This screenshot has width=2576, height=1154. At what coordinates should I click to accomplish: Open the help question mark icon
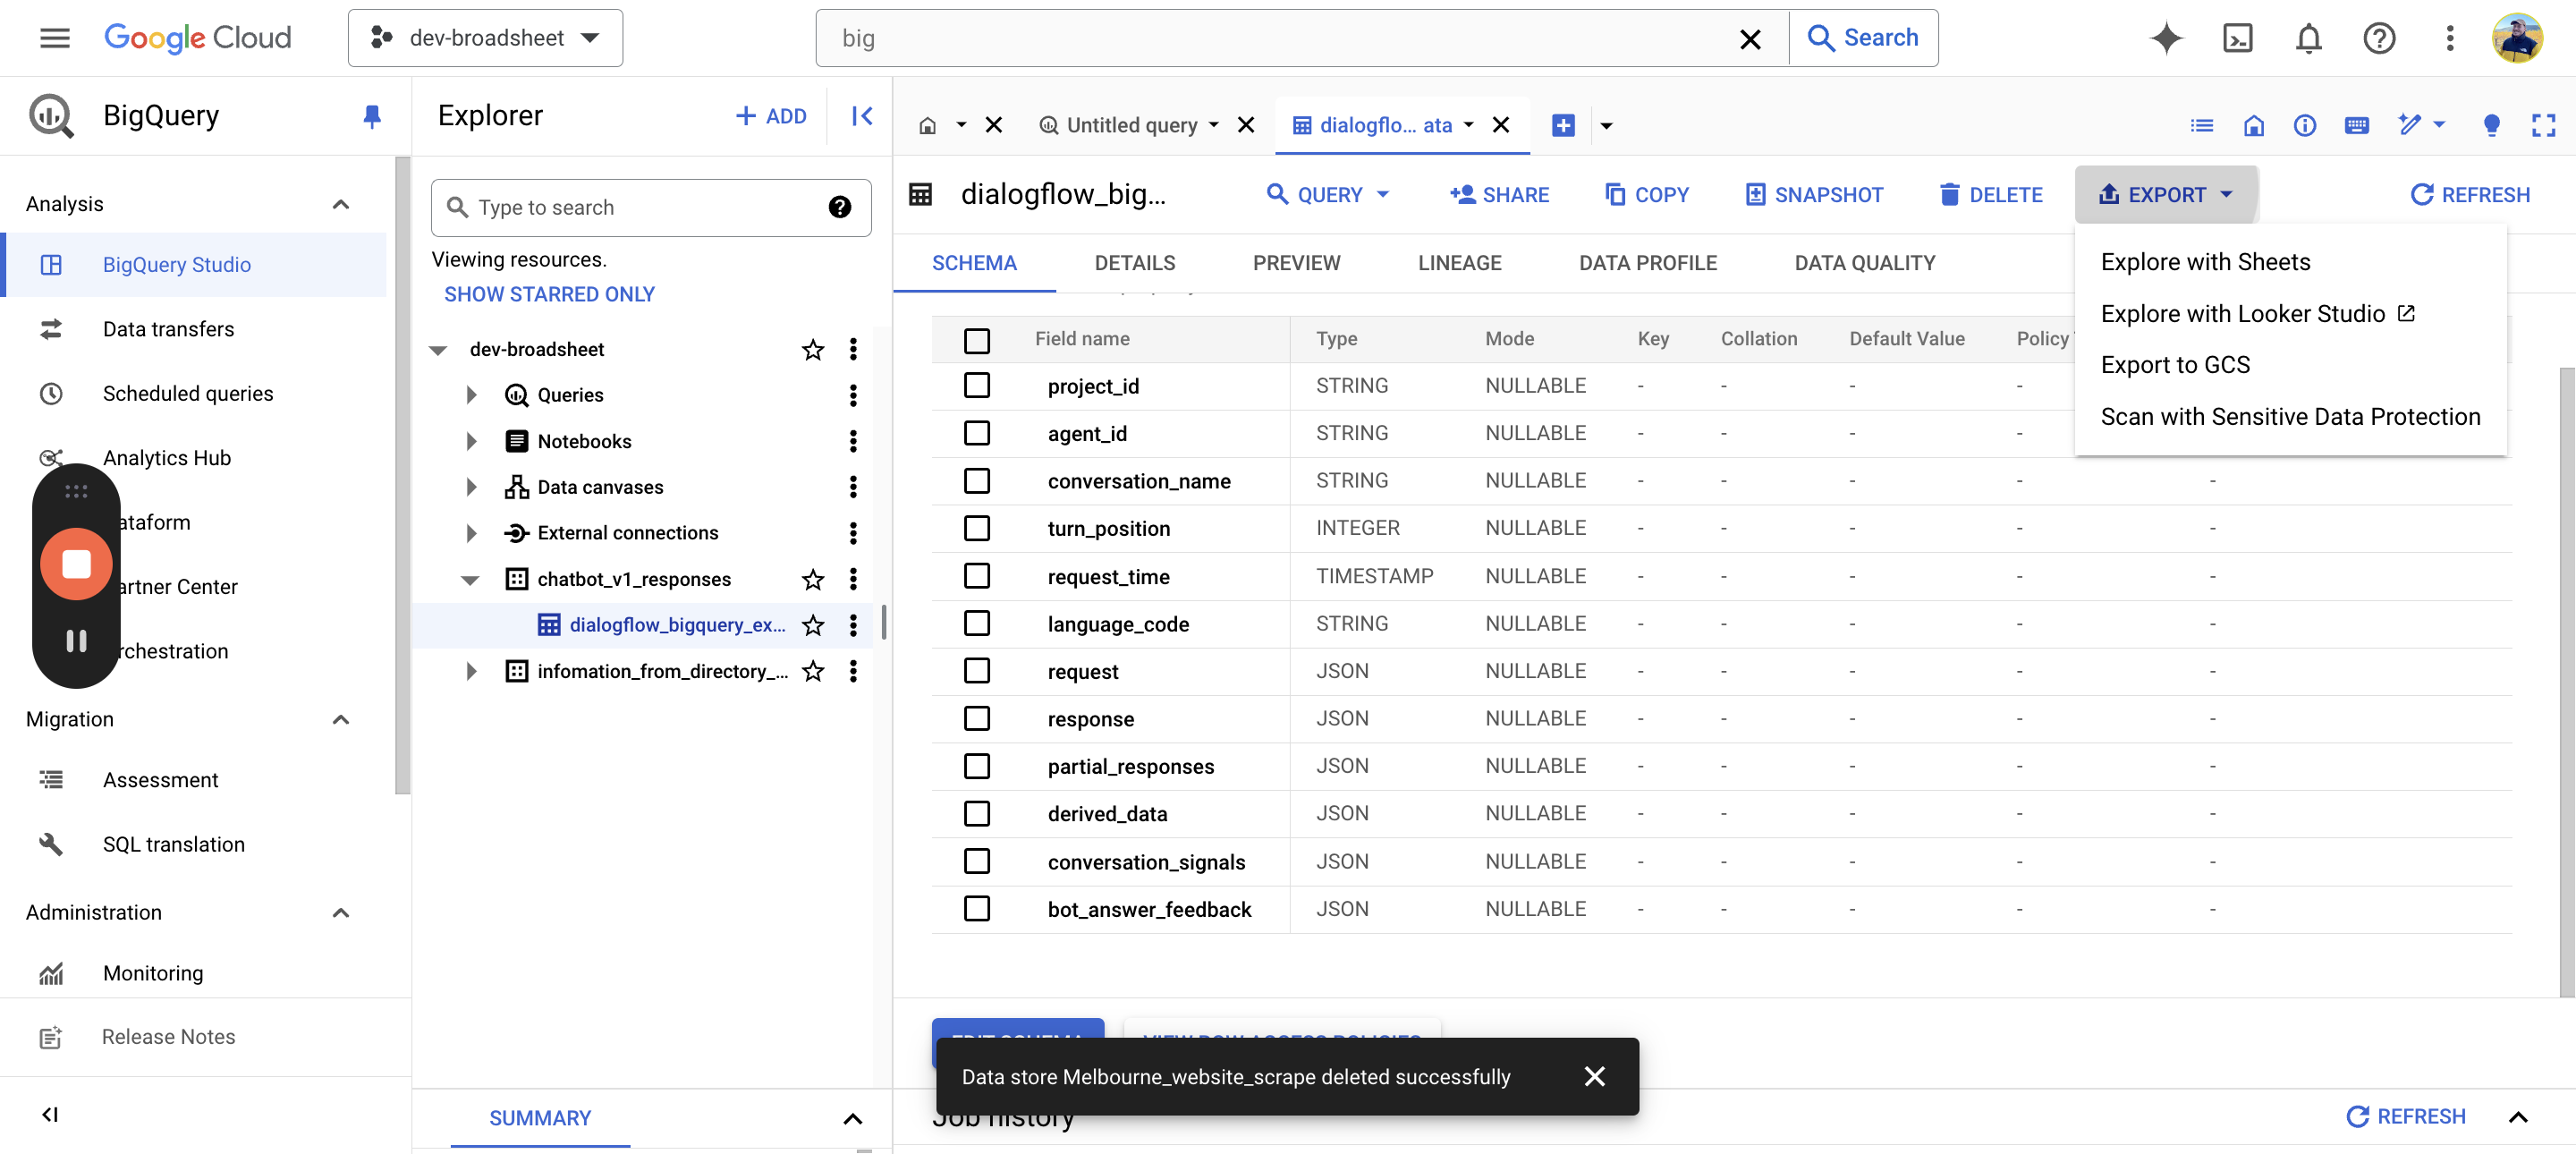(x=2379, y=38)
